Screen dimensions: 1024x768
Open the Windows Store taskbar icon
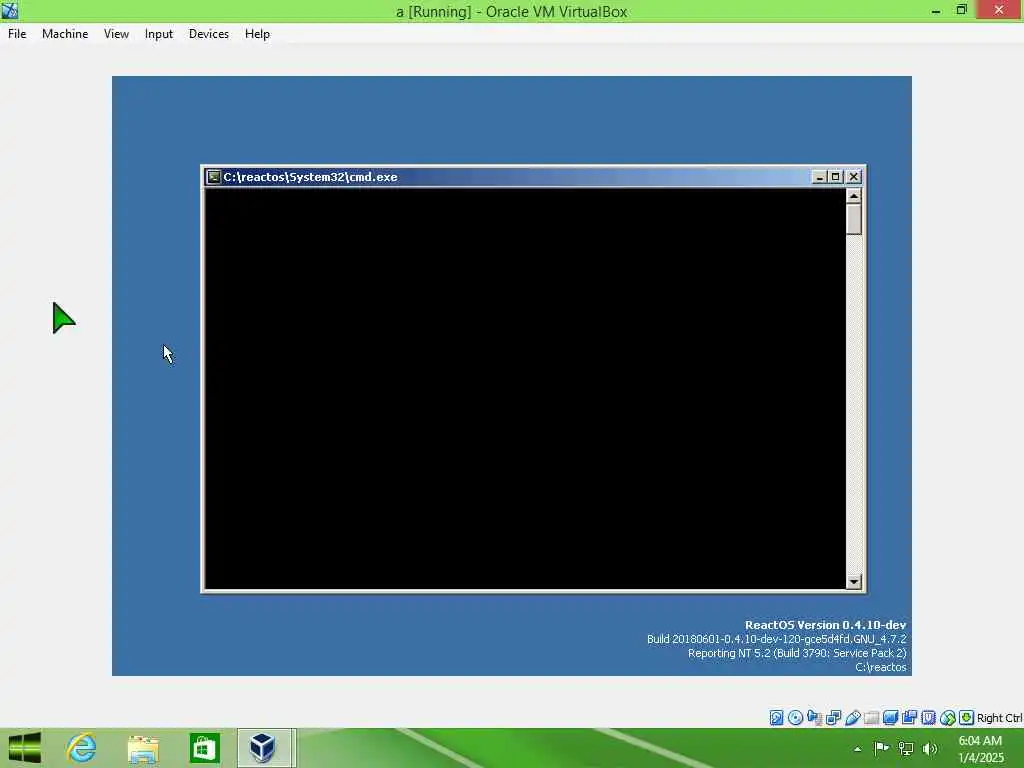point(204,748)
